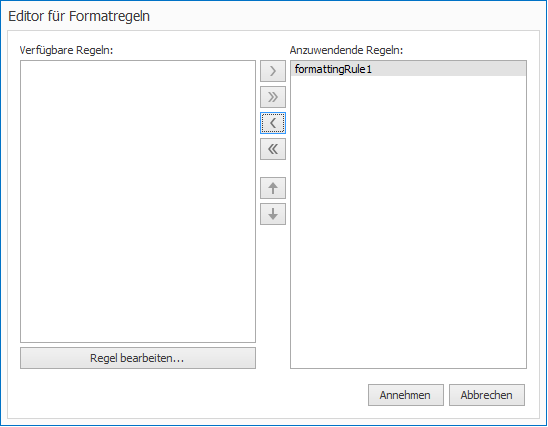The height and width of the screenshot is (427, 548).
Task: Focus the highlighted row right of formattingRule1 text
Action: coord(449,69)
